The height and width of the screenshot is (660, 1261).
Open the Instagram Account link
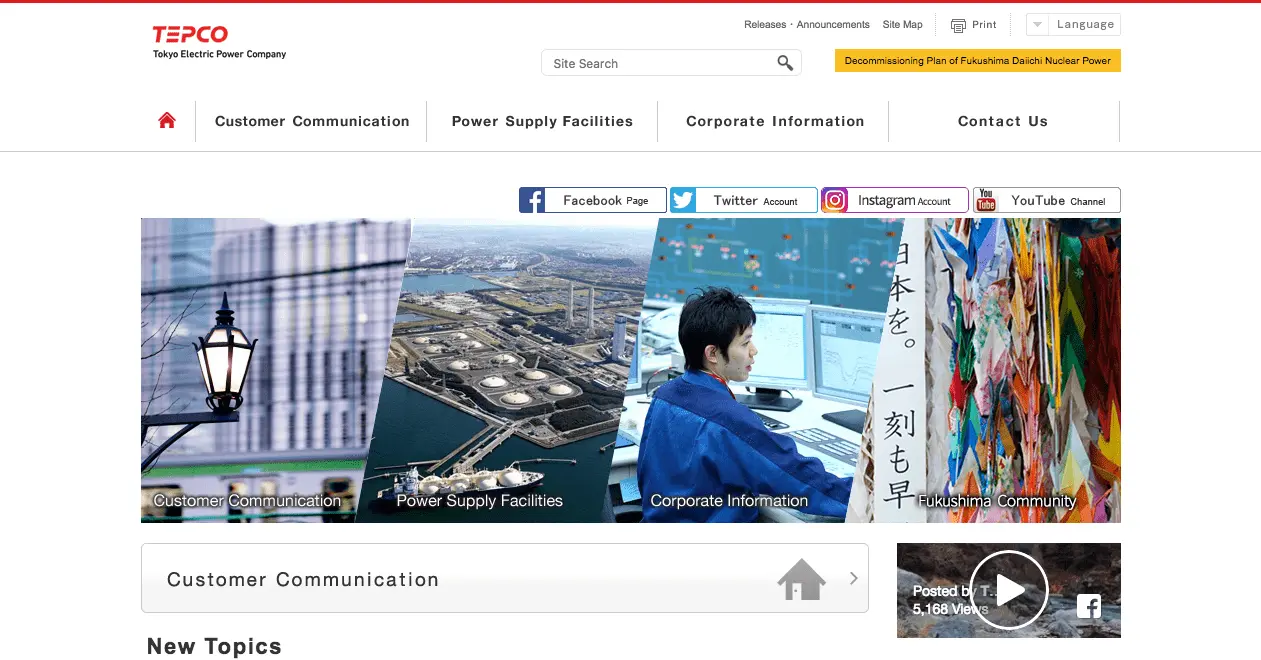pos(895,200)
